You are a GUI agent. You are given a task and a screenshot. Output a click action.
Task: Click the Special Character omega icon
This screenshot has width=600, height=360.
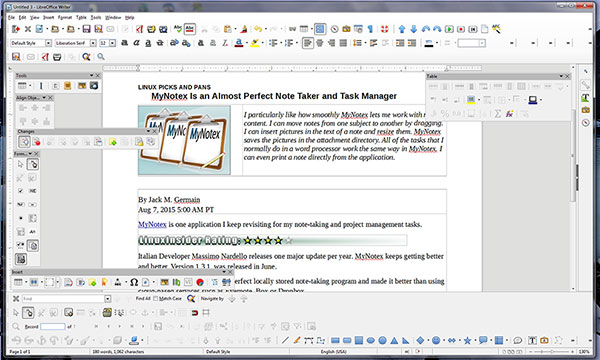pyautogui.click(x=134, y=282)
